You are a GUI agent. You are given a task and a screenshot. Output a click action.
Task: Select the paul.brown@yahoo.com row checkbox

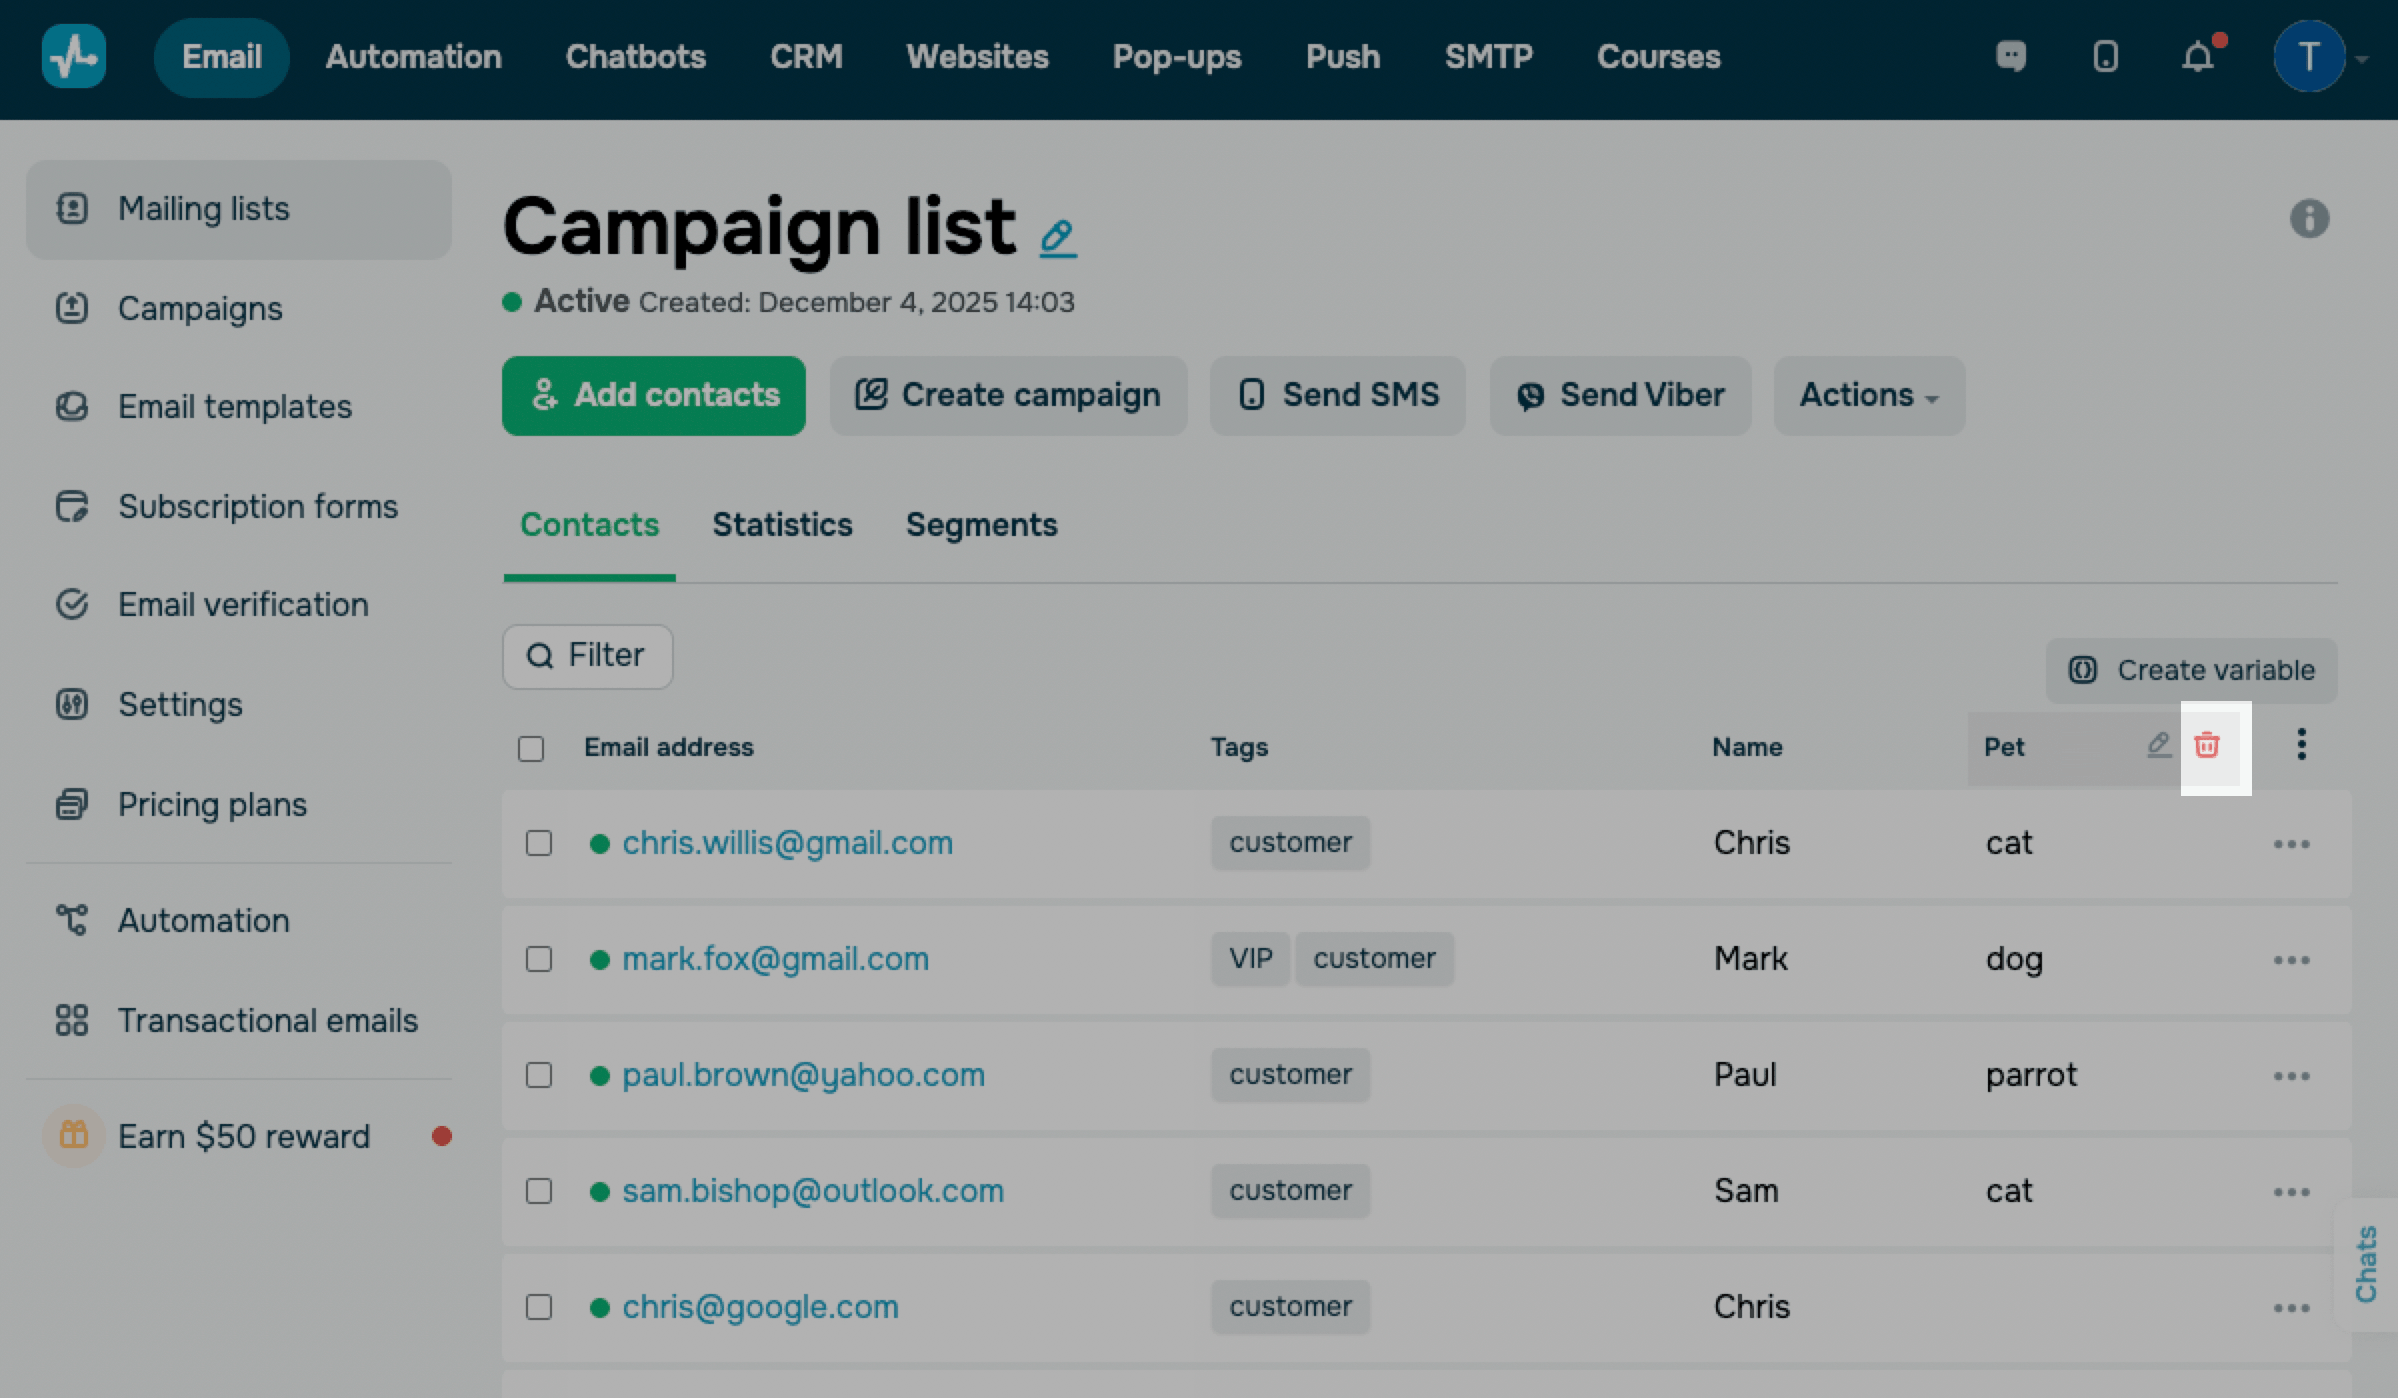coord(539,1075)
